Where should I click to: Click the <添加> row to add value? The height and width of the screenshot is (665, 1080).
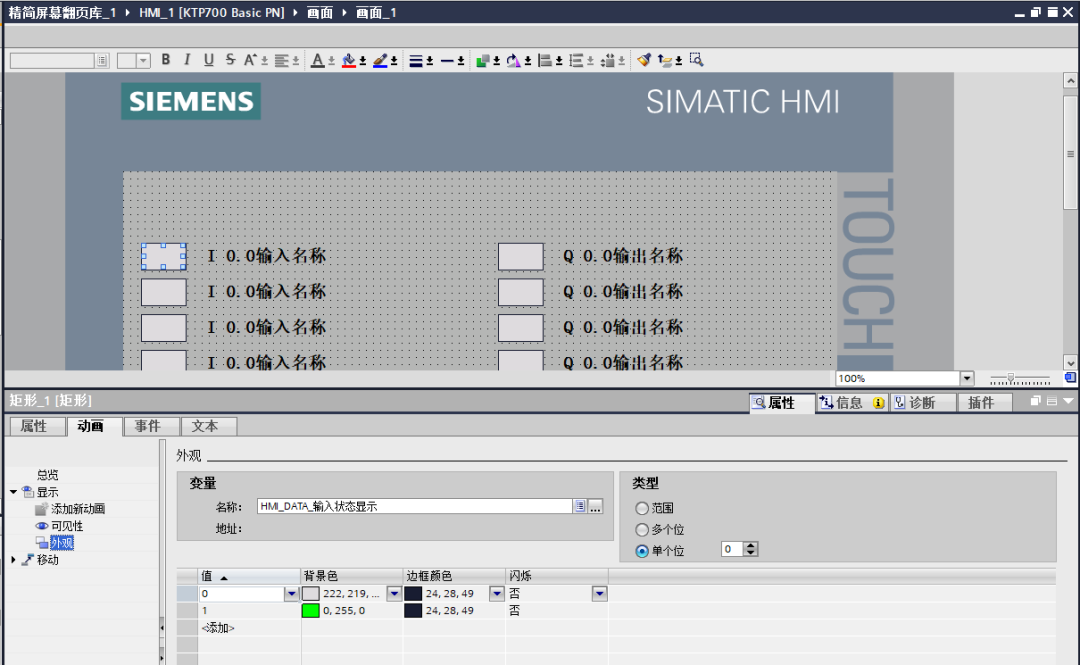coord(218,628)
